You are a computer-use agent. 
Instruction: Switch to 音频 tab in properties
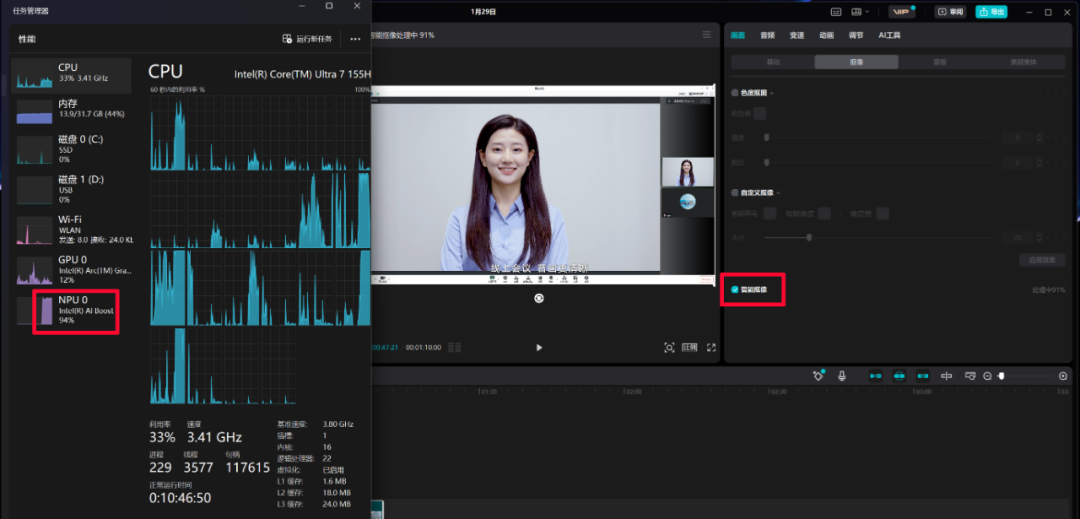pyautogui.click(x=767, y=35)
